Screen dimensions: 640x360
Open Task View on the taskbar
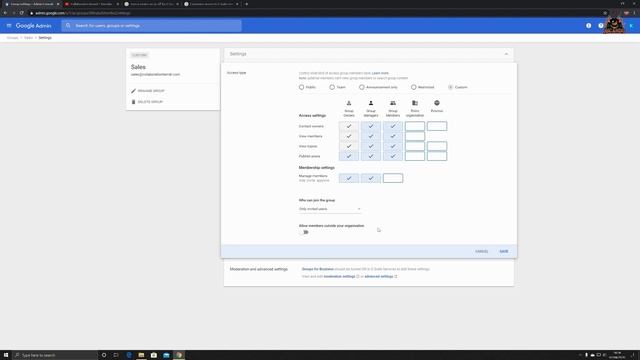click(116, 355)
